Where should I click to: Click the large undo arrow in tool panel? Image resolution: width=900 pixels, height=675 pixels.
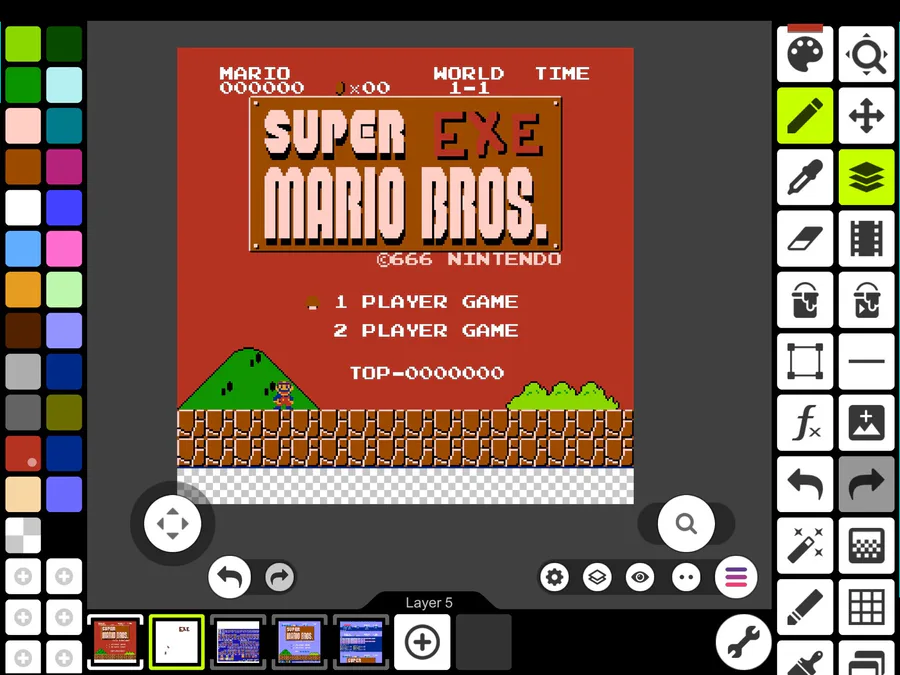(x=805, y=484)
